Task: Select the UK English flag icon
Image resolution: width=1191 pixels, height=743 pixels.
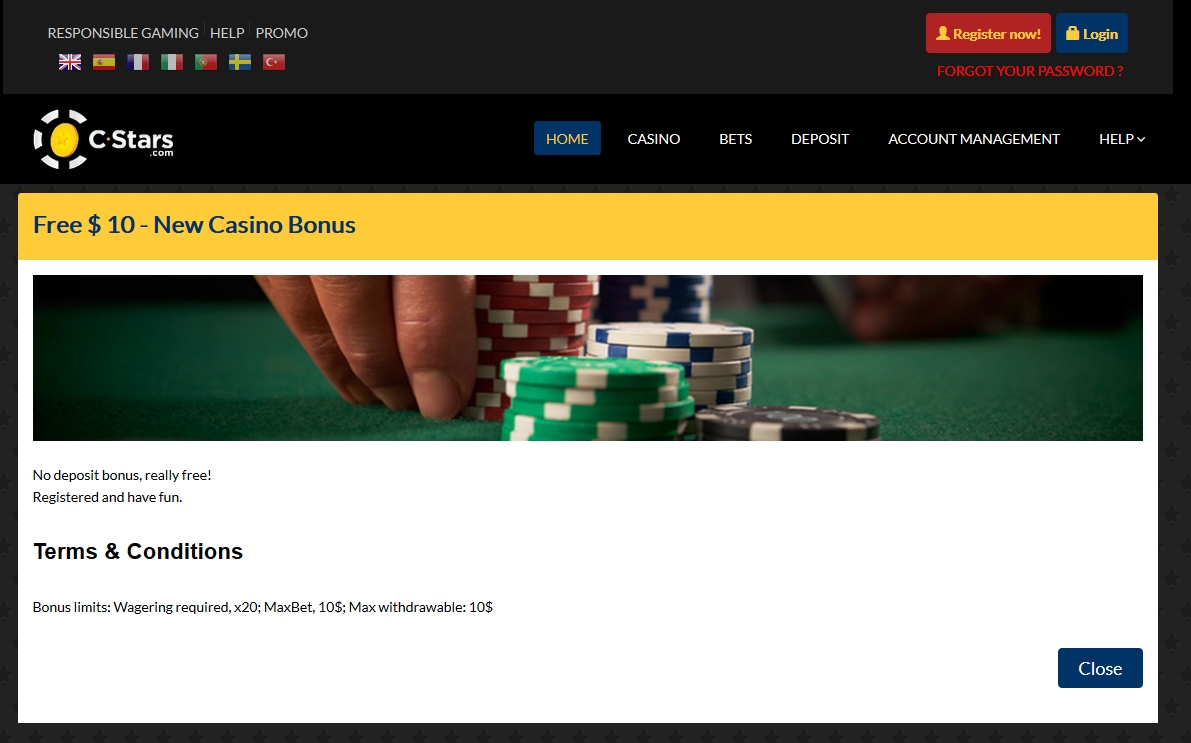Action: (70, 62)
